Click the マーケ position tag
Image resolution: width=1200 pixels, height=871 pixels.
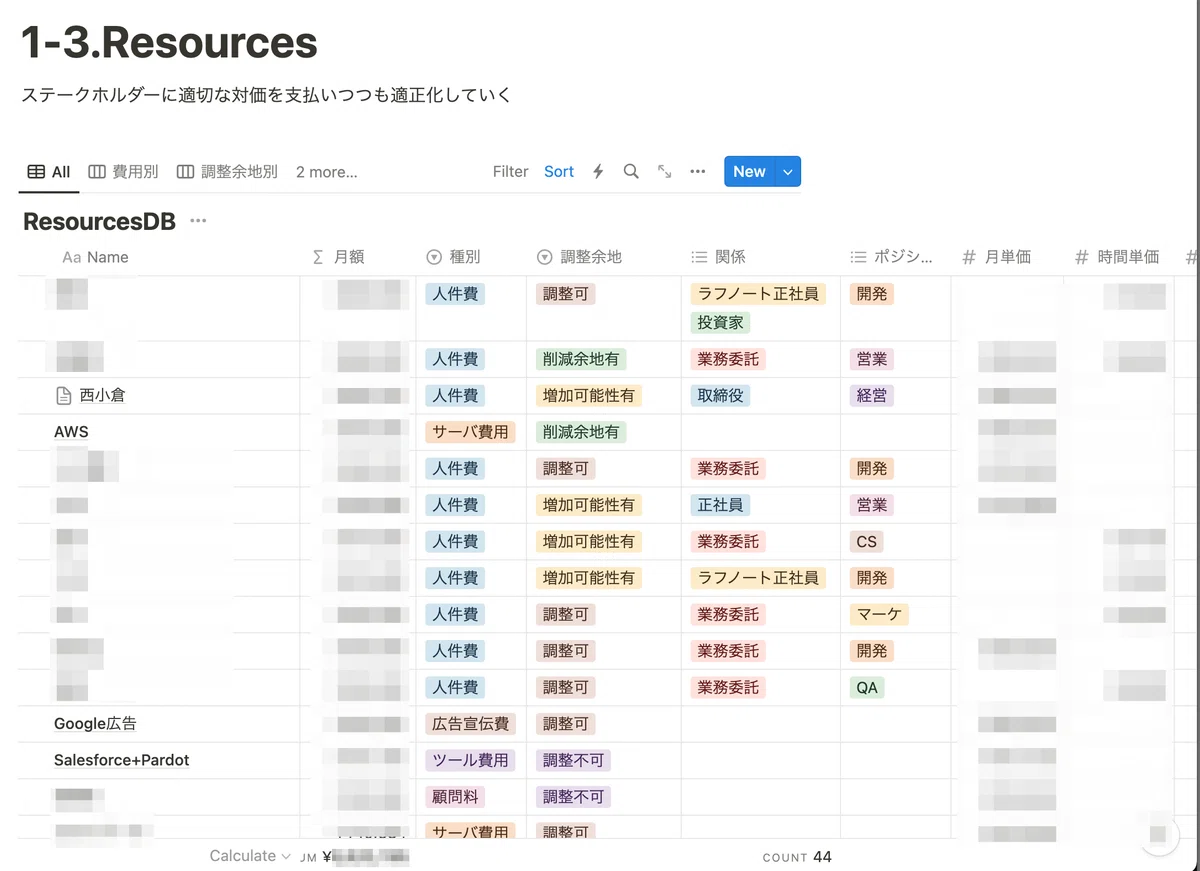click(879, 614)
